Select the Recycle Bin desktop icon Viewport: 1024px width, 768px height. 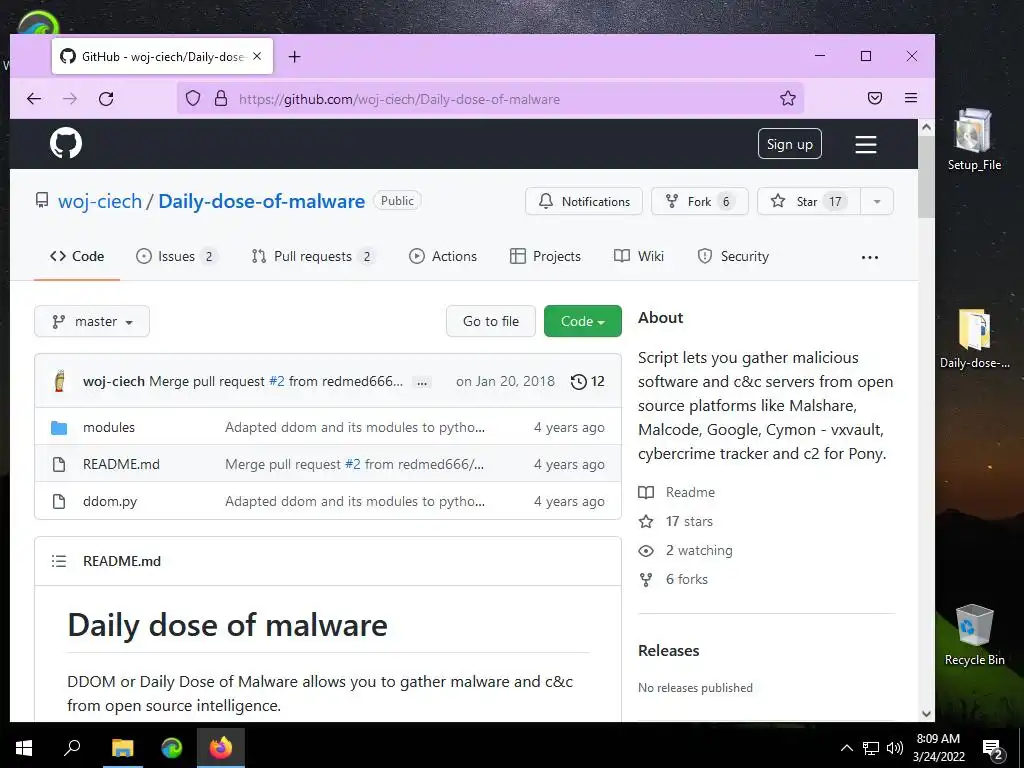click(974, 634)
